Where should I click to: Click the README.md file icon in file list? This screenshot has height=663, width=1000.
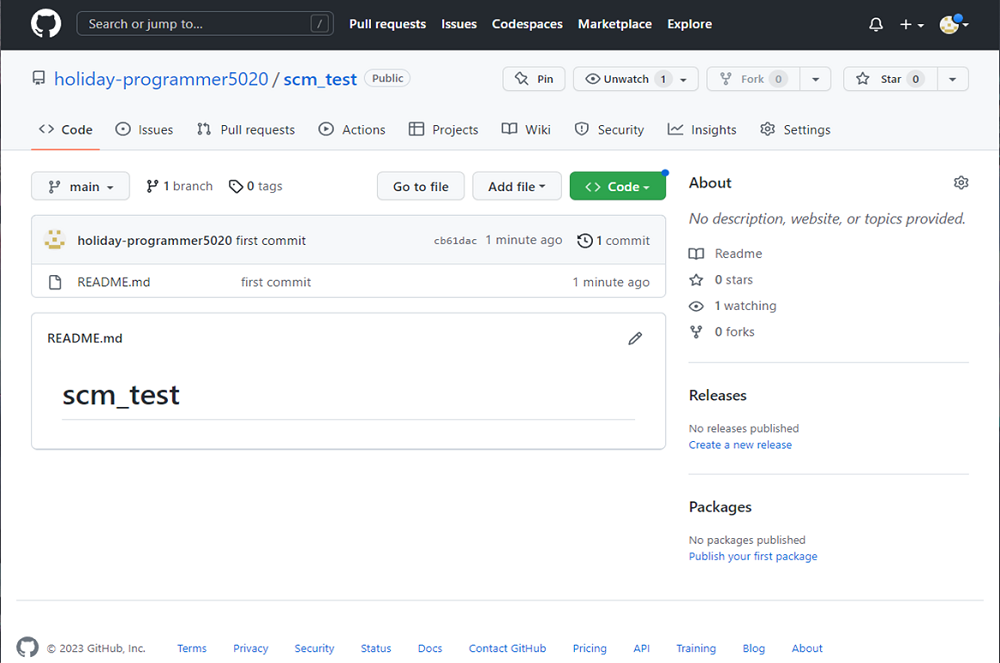coord(55,282)
